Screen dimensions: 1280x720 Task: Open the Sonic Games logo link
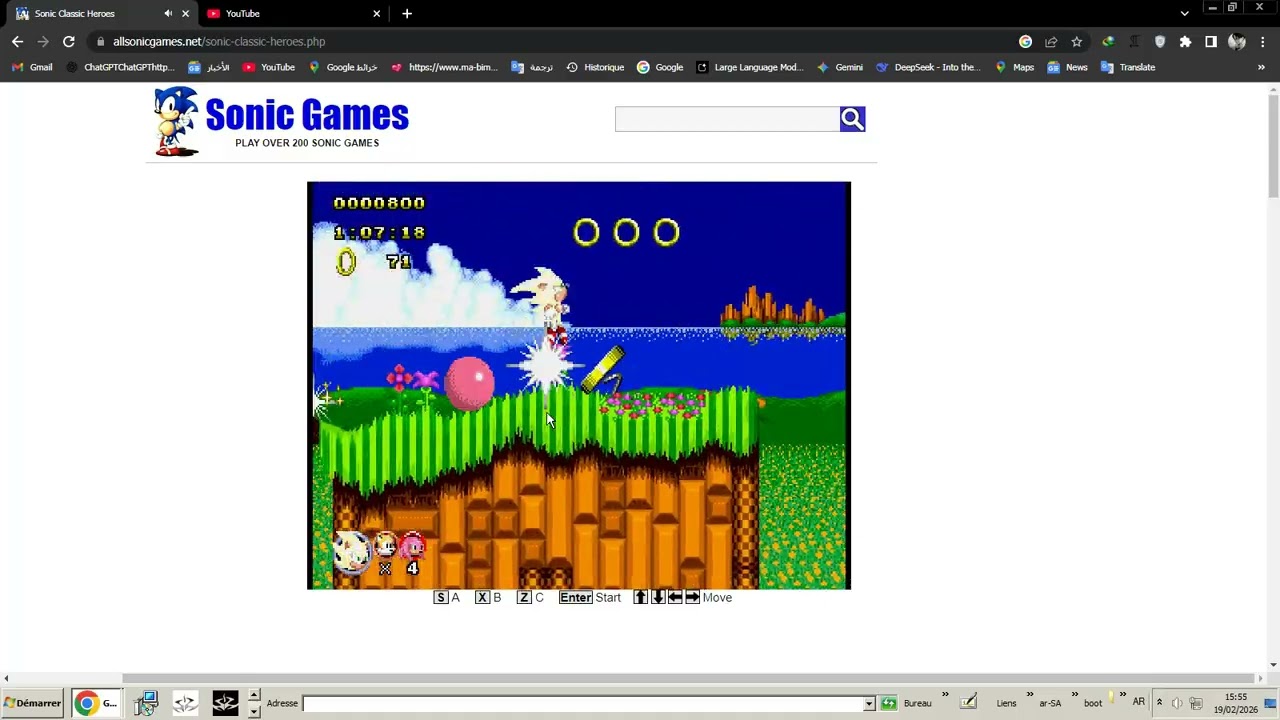[x=281, y=121]
